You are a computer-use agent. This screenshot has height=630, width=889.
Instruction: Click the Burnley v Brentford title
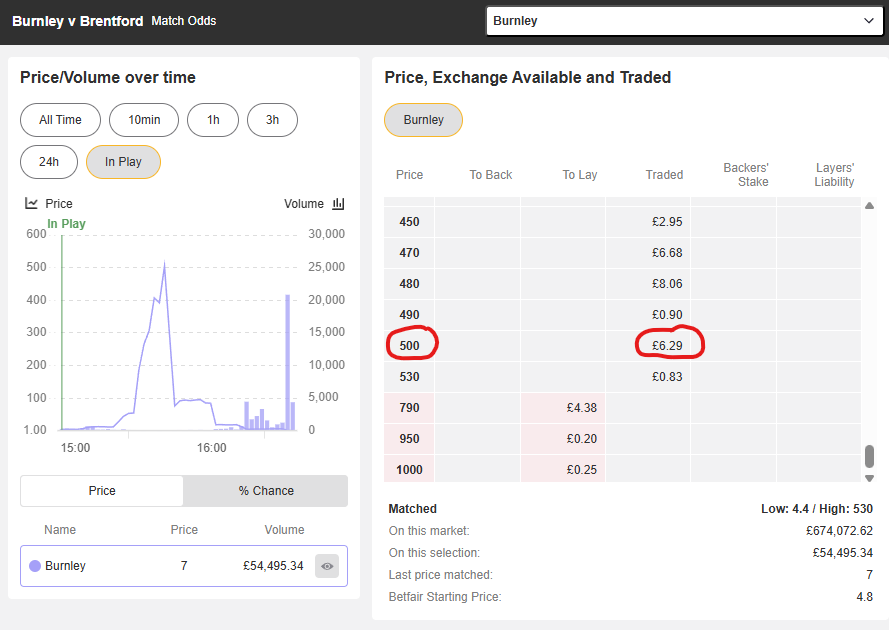(78, 21)
